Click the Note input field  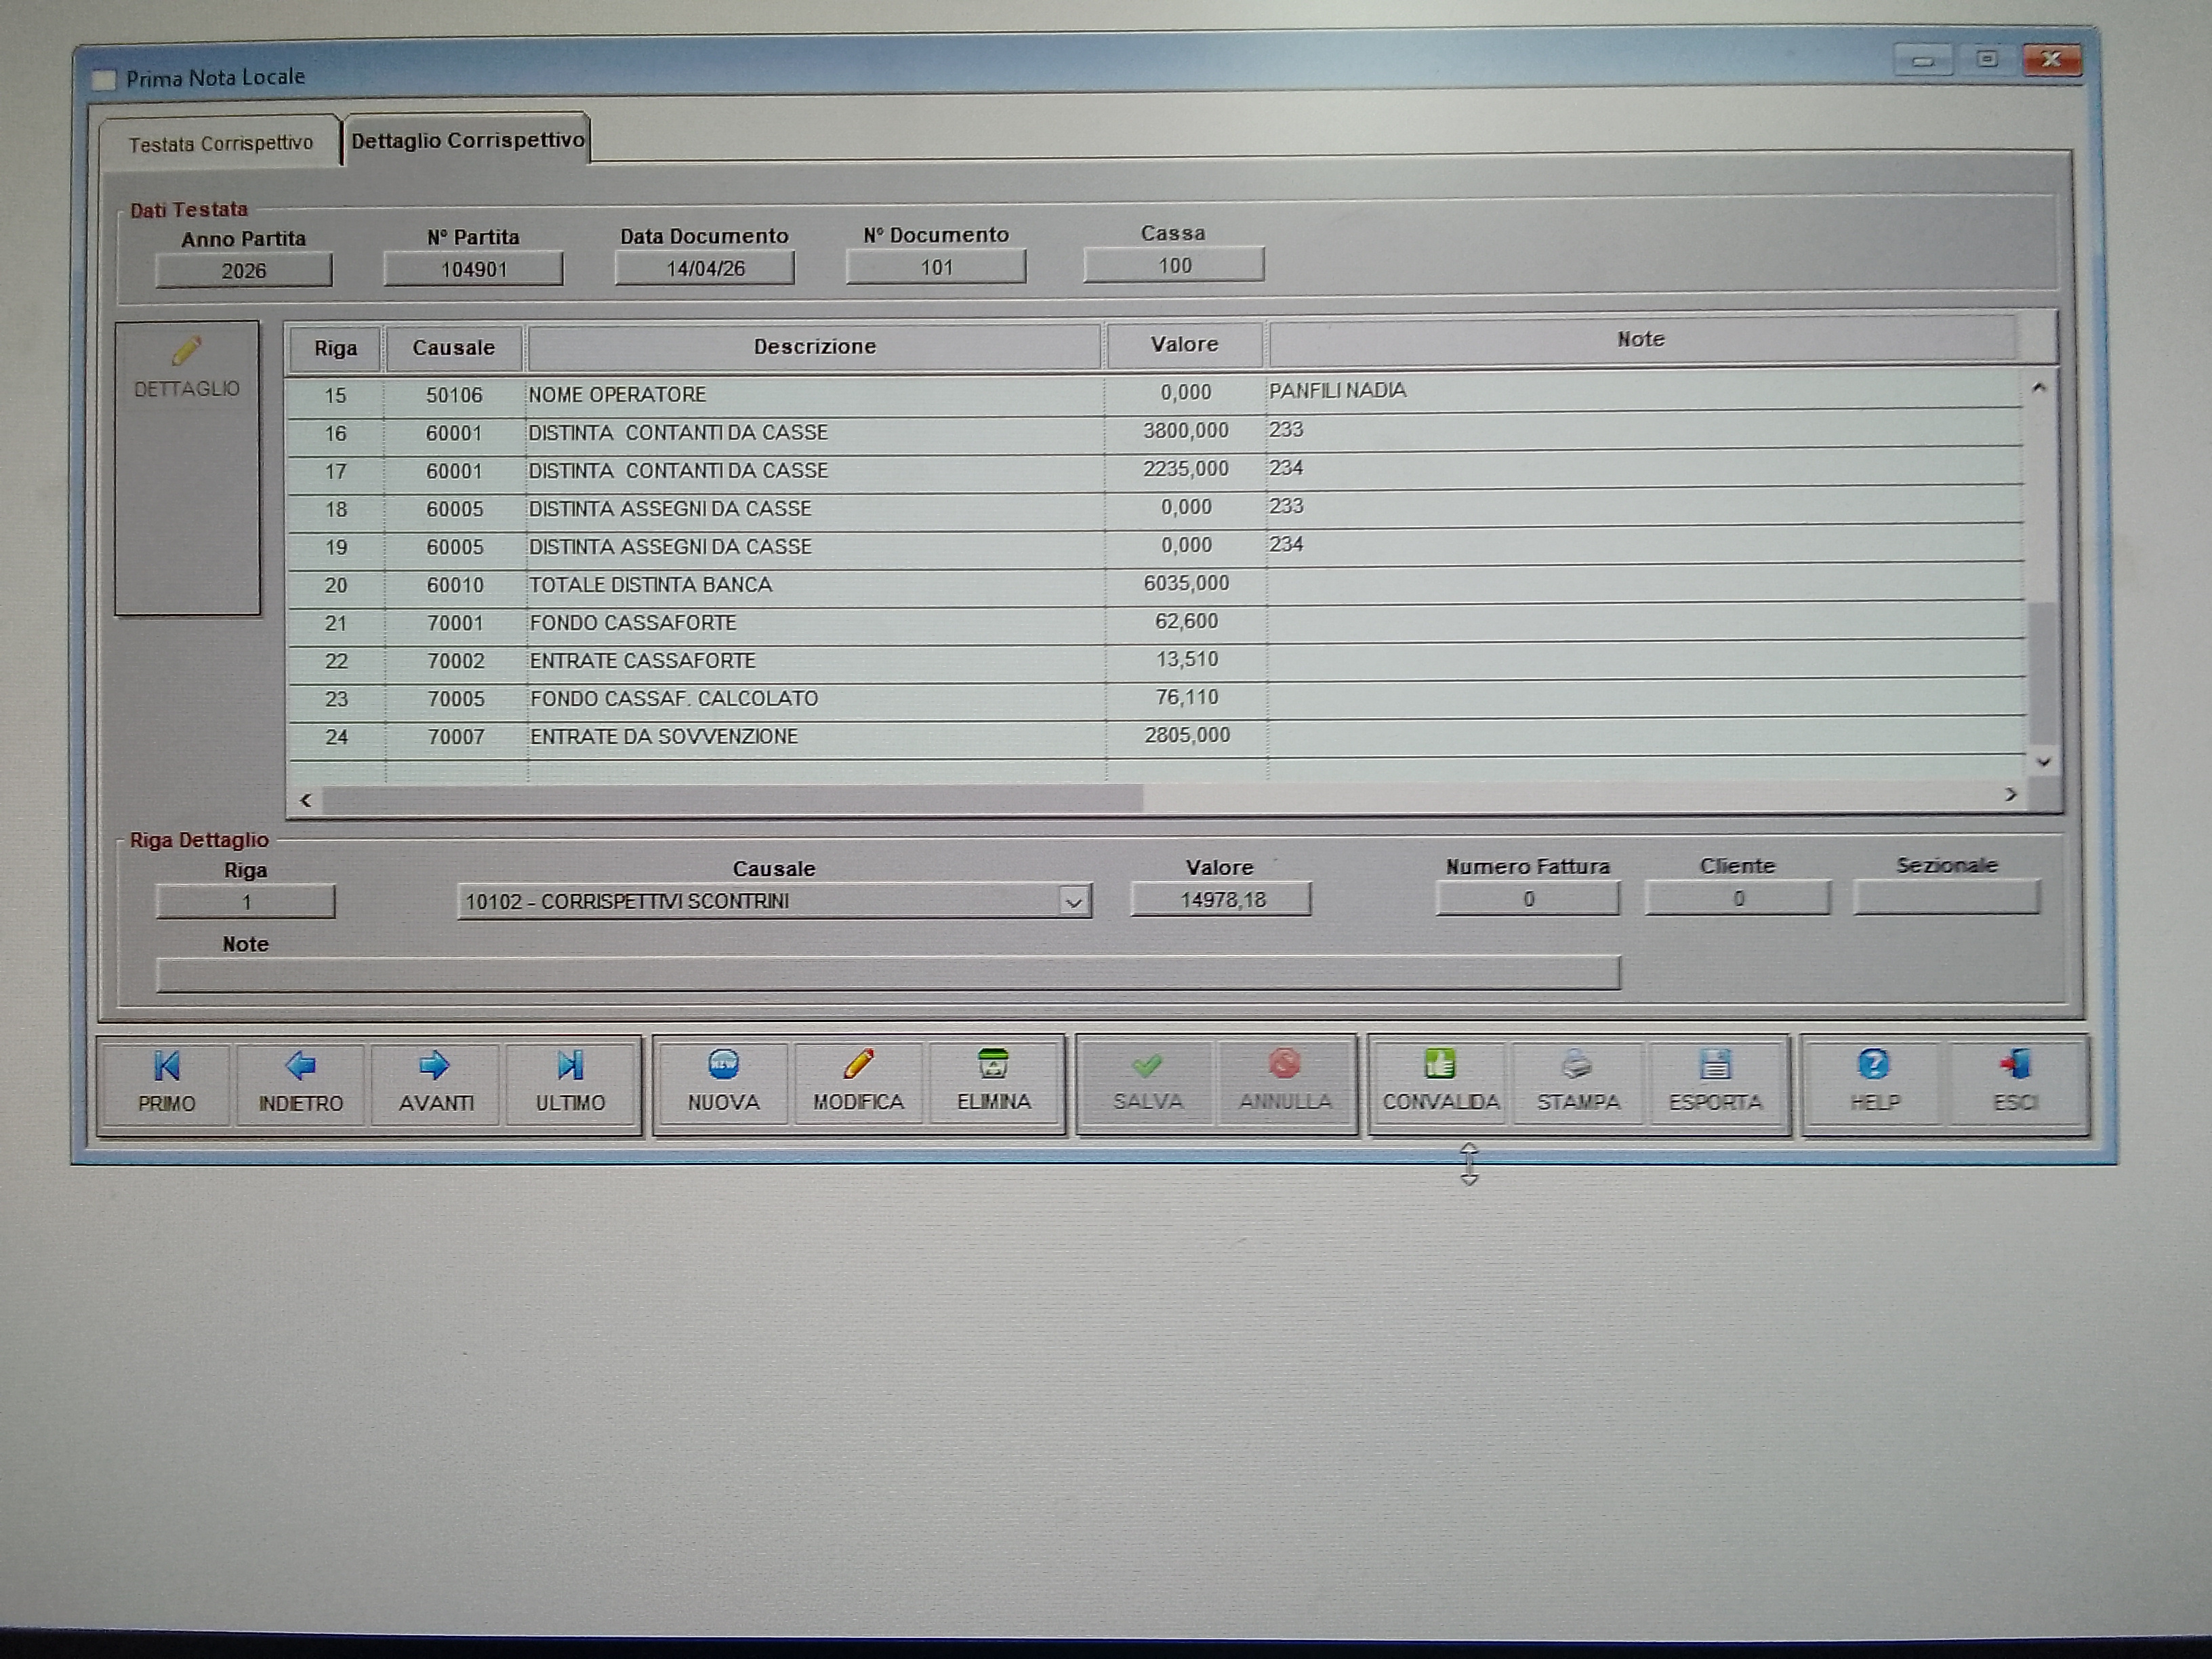coord(887,974)
